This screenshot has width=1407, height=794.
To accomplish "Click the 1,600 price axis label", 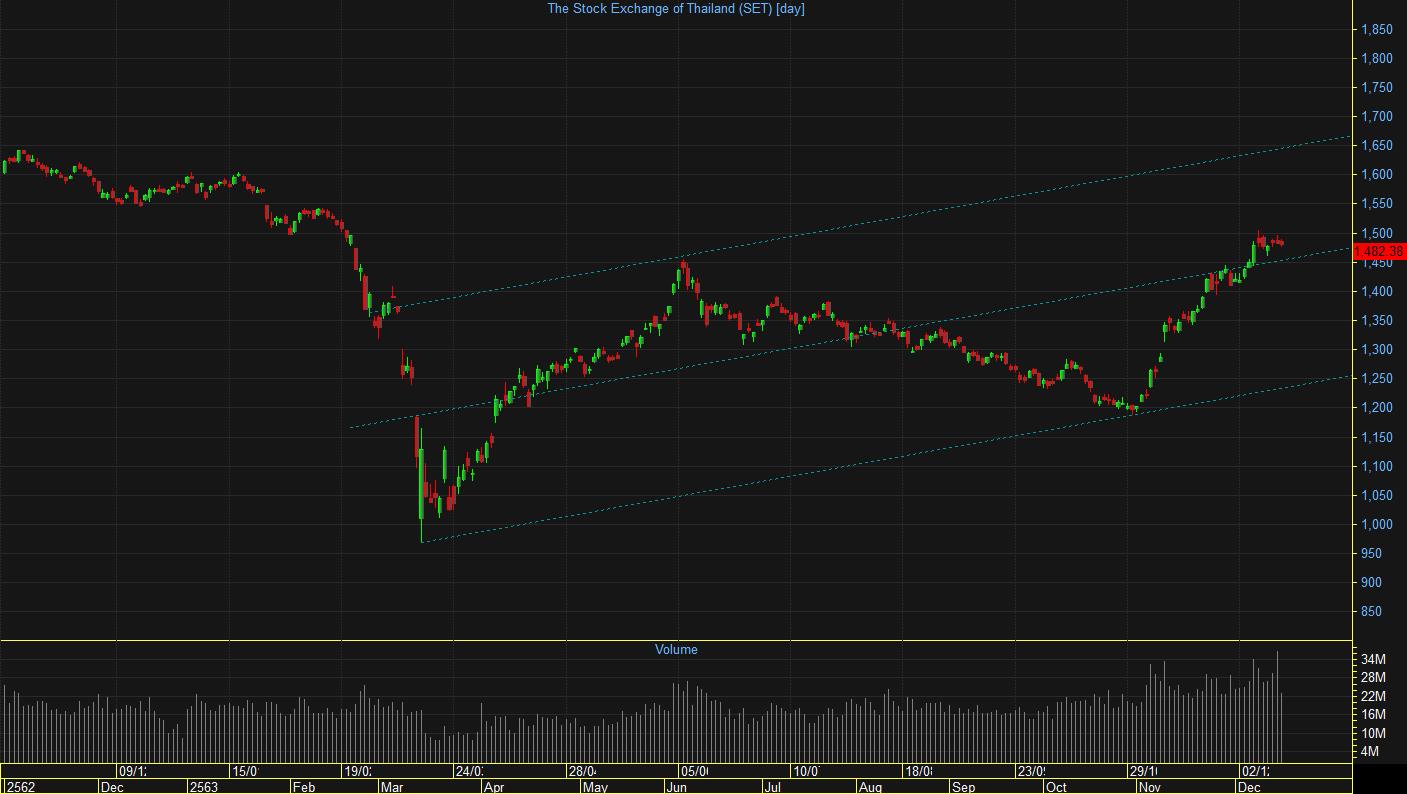I will 1377,175.
